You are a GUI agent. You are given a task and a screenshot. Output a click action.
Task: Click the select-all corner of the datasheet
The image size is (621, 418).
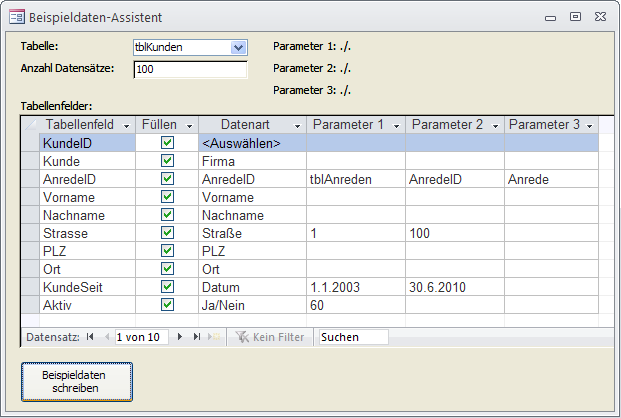tap(30, 125)
